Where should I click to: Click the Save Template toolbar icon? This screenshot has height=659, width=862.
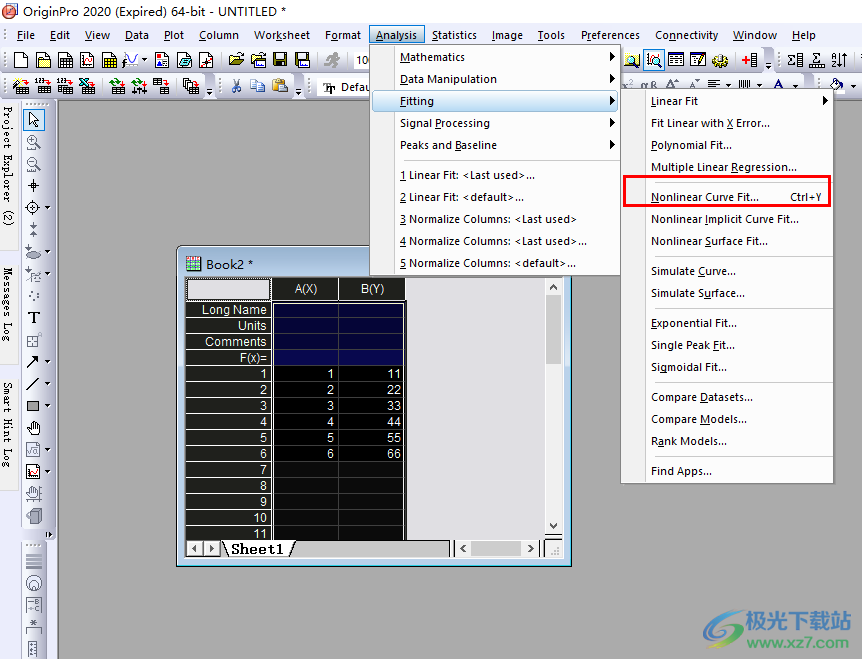pos(302,60)
